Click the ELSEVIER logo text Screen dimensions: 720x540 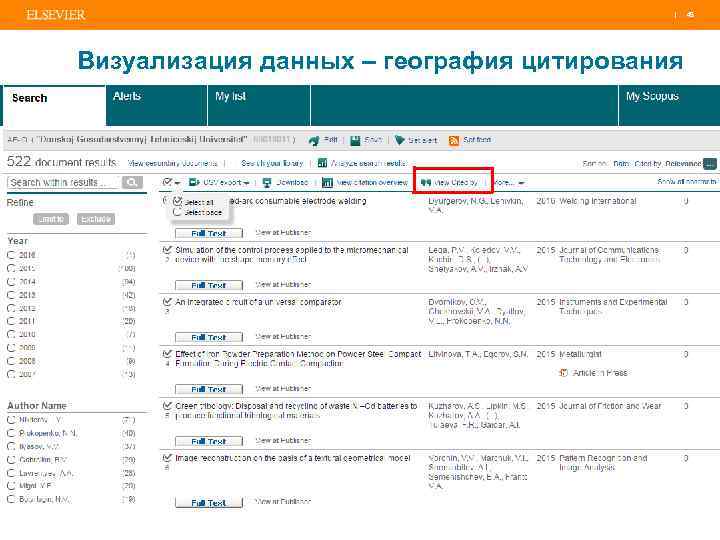[56, 15]
